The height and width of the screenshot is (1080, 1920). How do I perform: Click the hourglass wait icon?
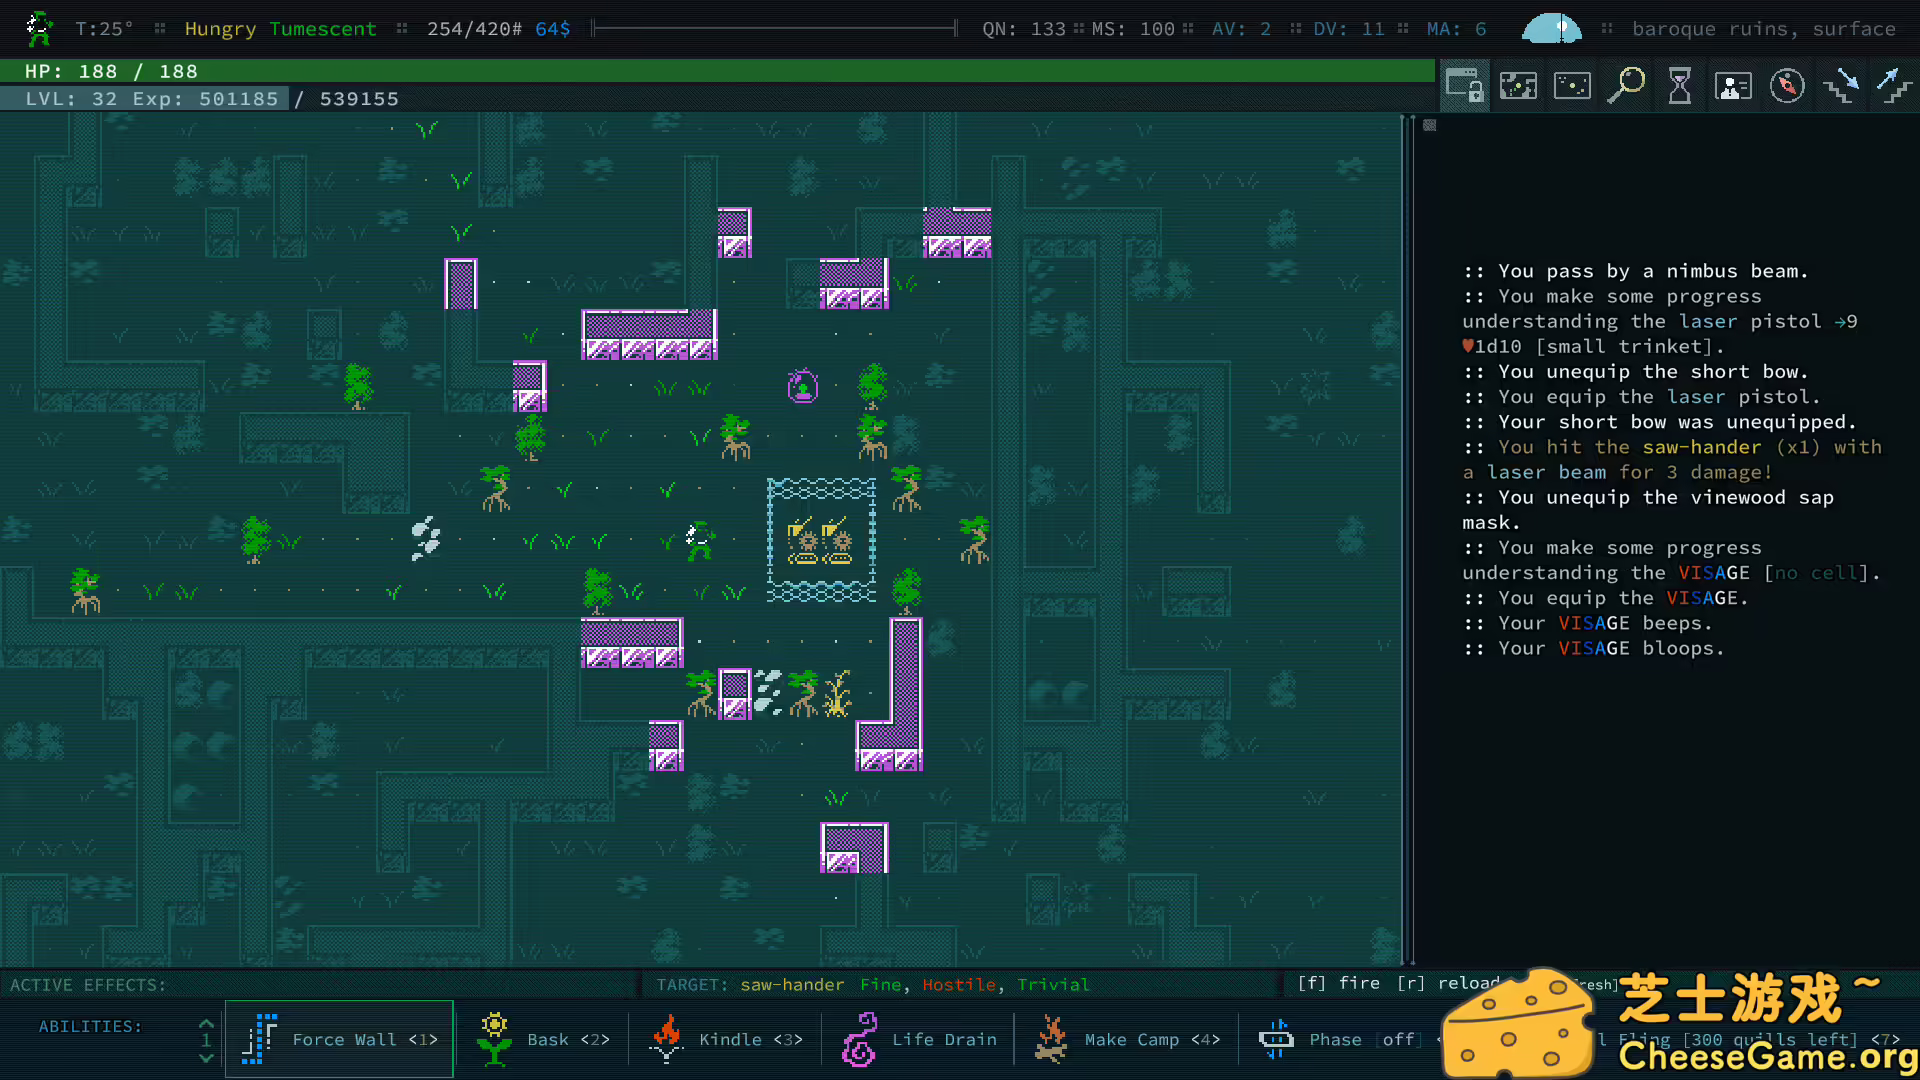click(x=1679, y=85)
